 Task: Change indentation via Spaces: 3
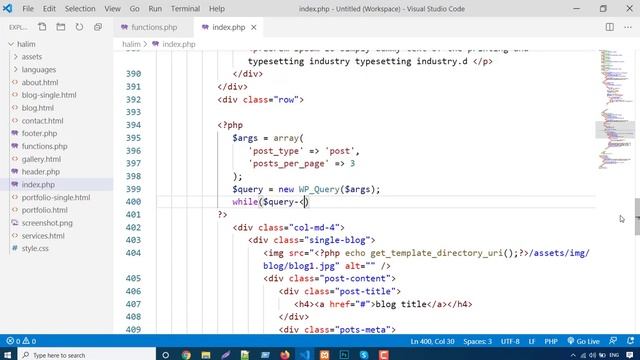477,341
